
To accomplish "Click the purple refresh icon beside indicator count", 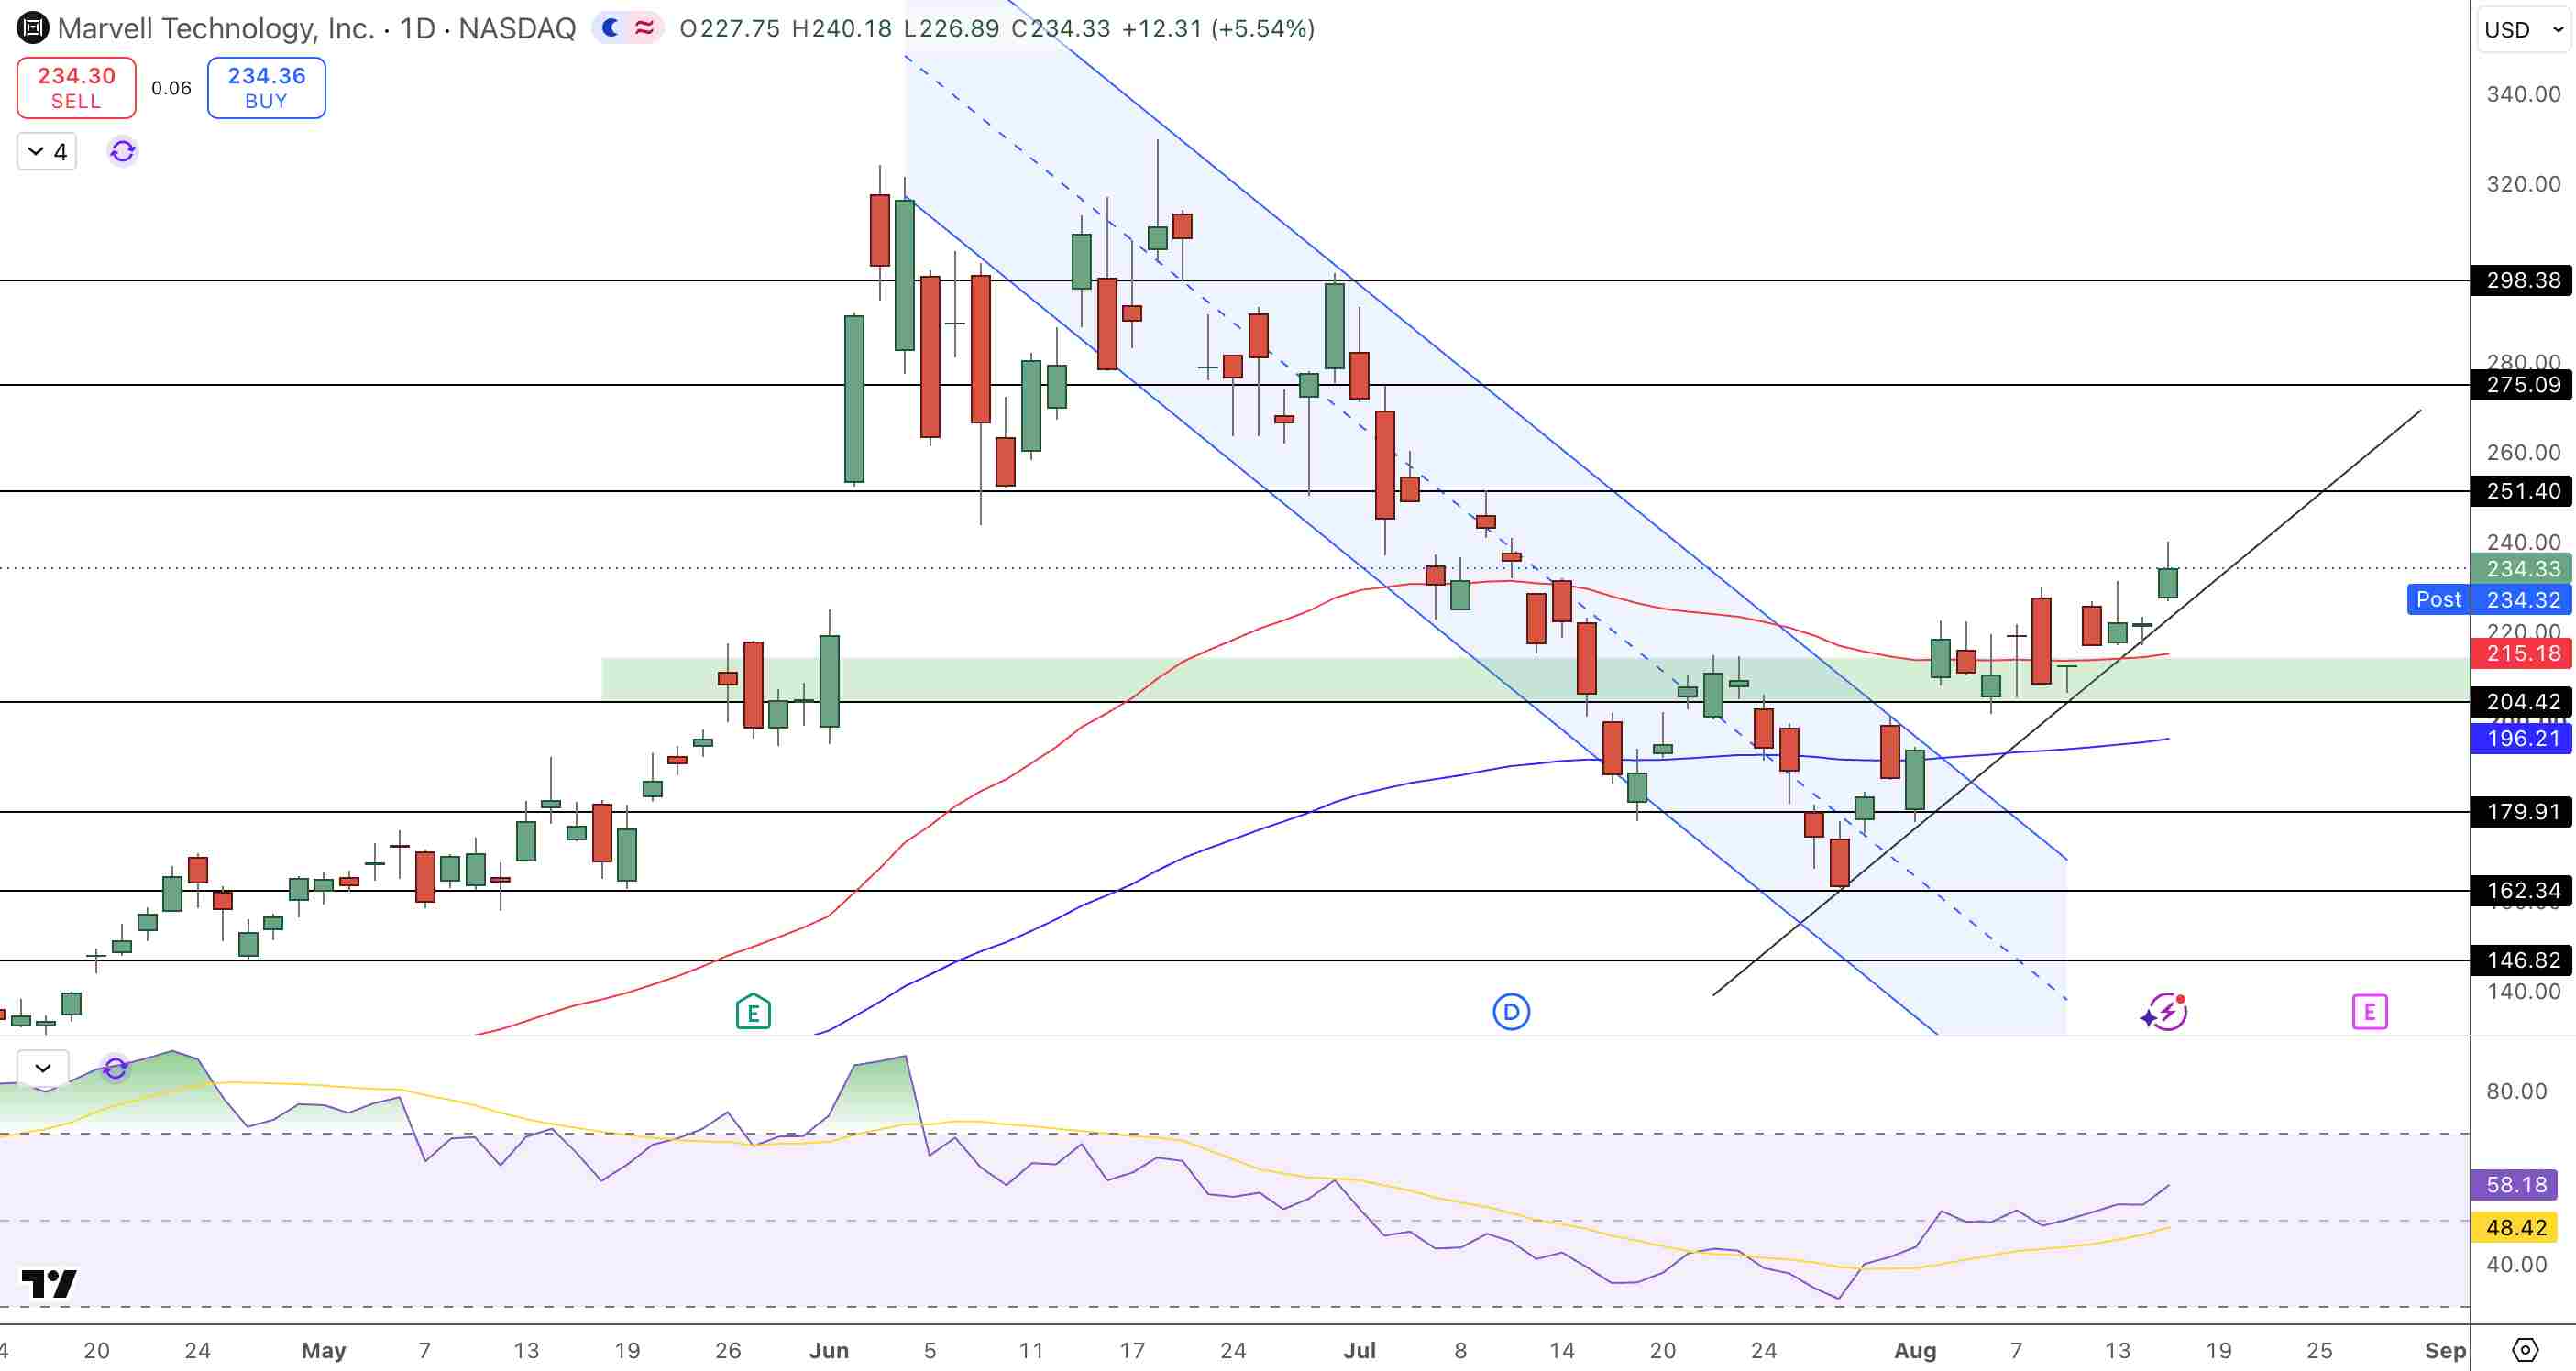I will tap(122, 151).
